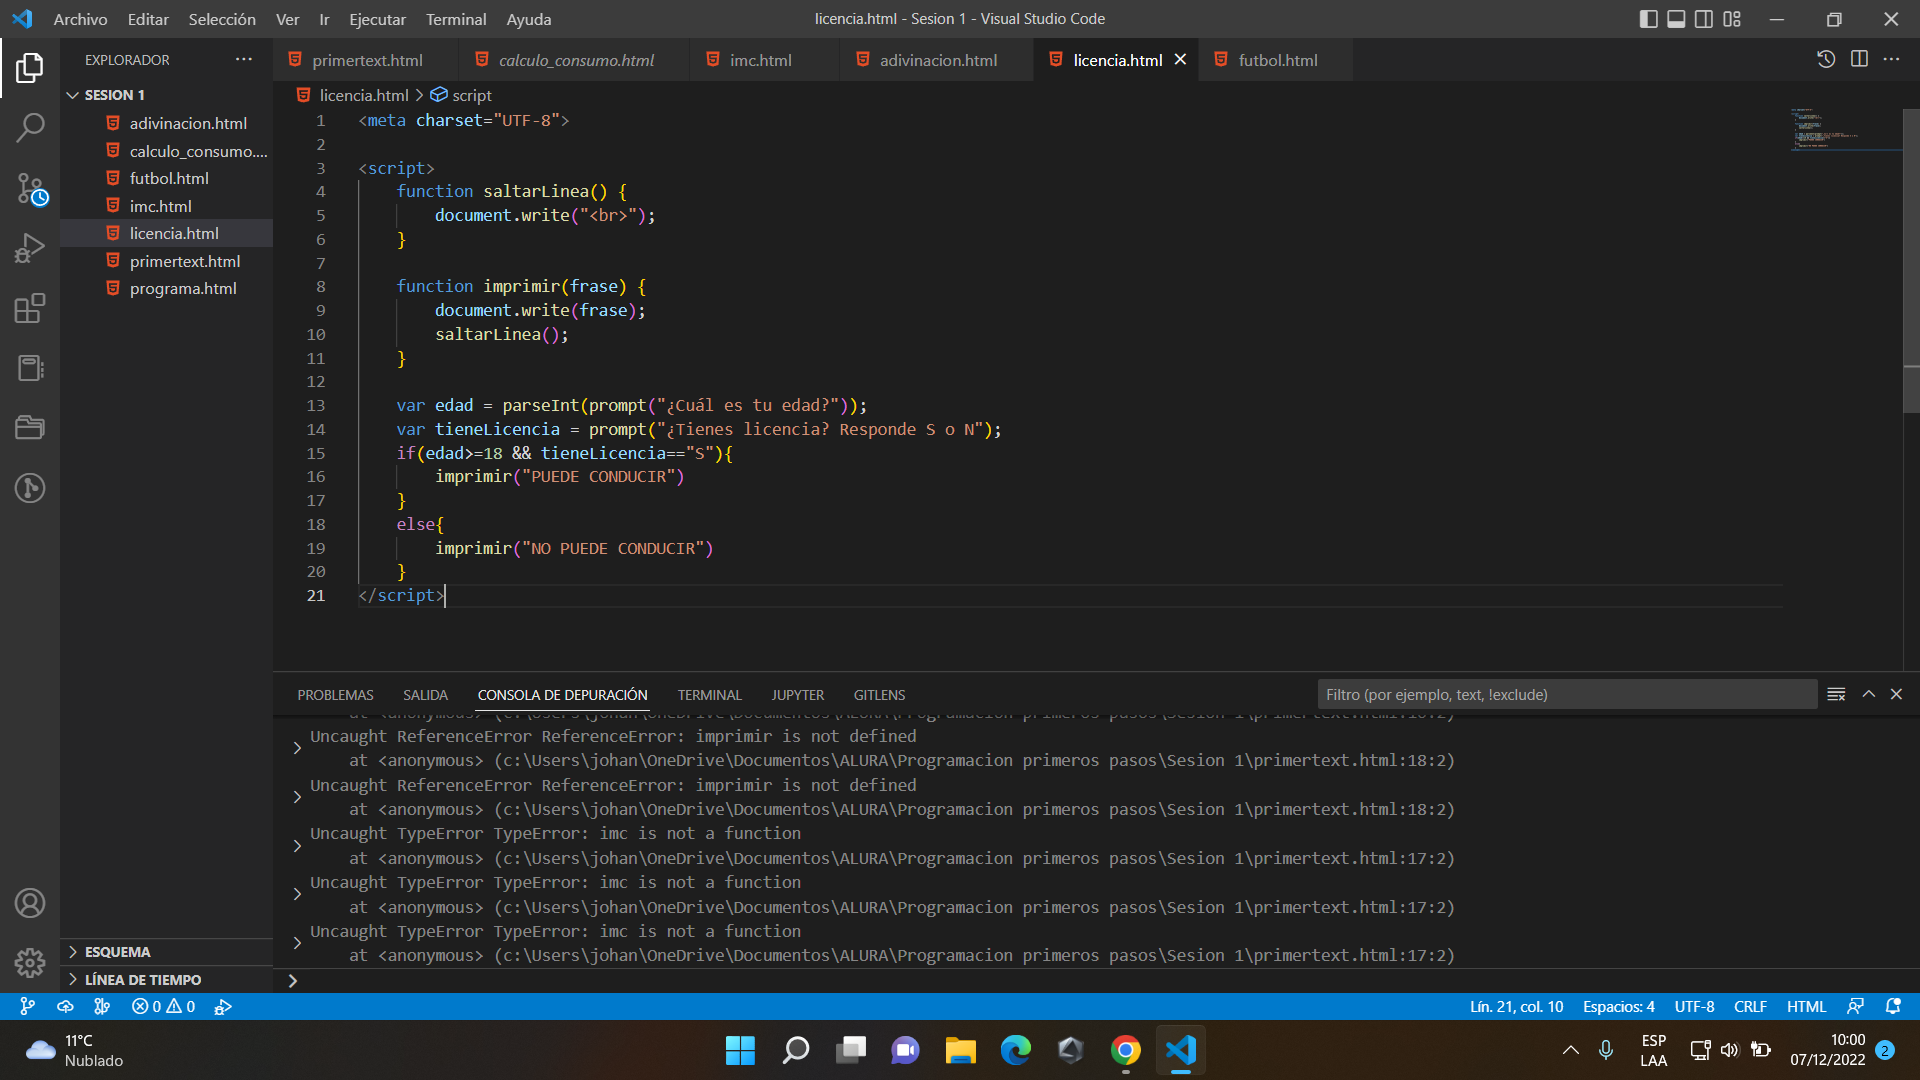This screenshot has width=1920, height=1080.
Task: Open the Extensions view
Action: (x=30, y=308)
